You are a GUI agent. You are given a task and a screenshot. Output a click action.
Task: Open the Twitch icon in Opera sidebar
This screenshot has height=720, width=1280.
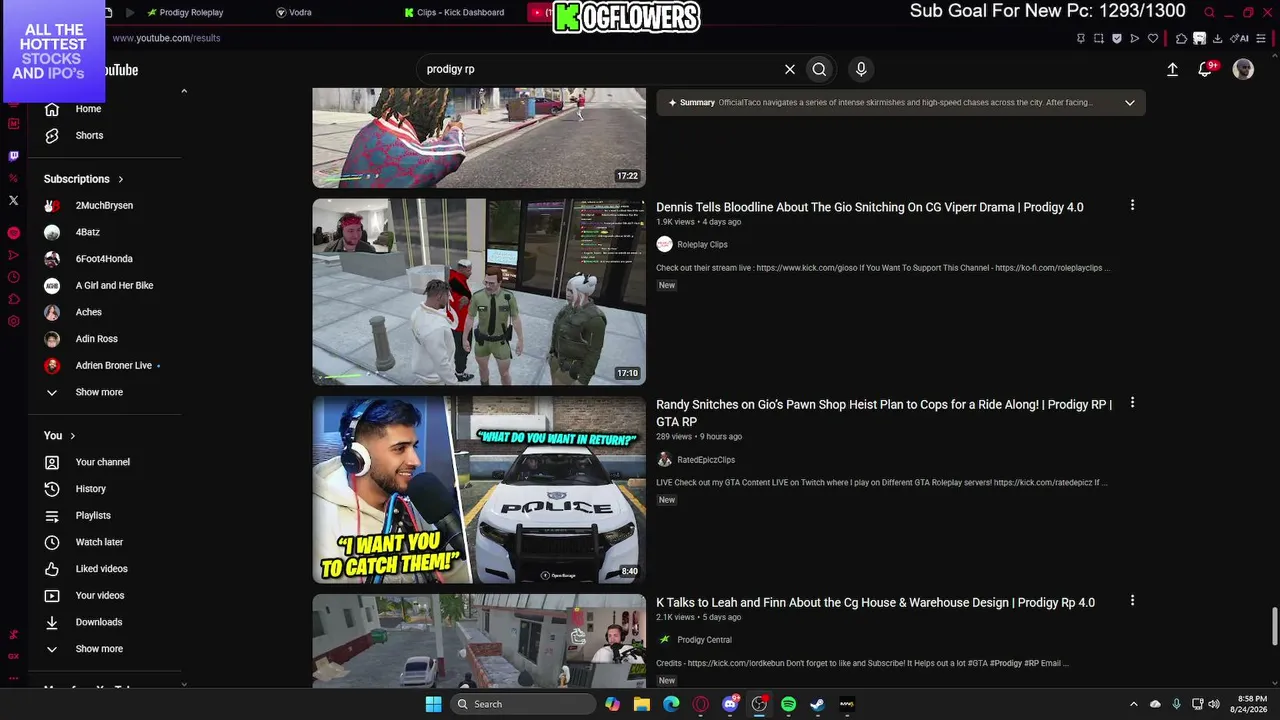coord(13,156)
